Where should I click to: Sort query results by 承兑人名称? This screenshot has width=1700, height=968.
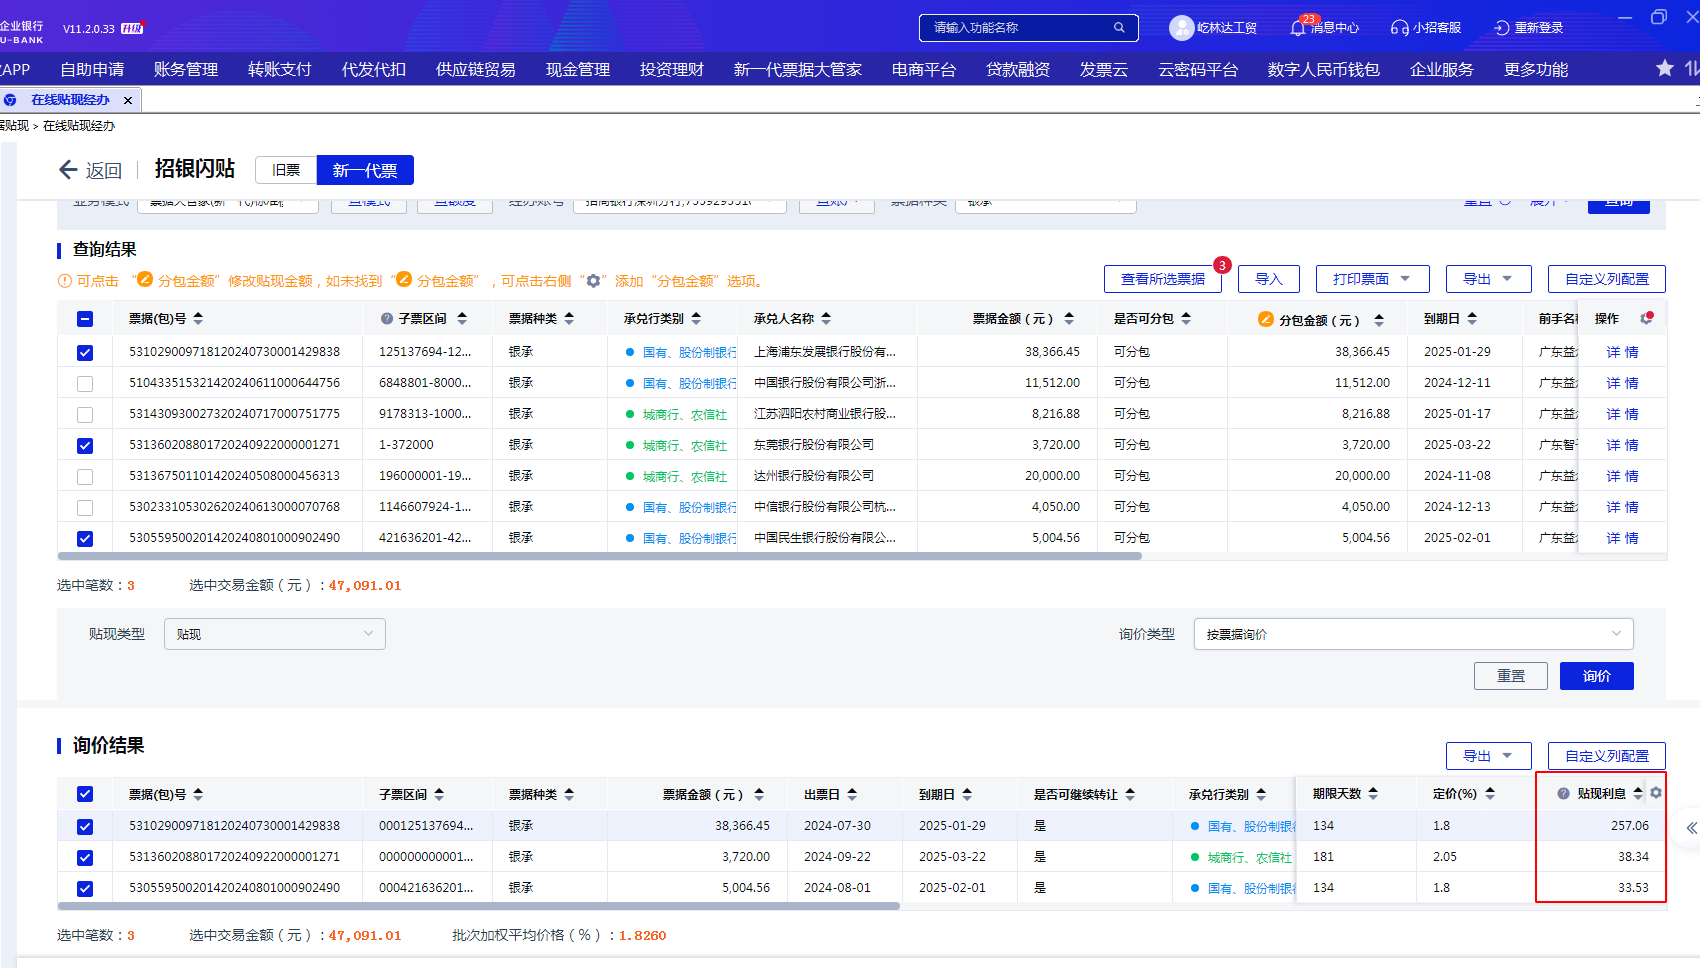pos(826,319)
